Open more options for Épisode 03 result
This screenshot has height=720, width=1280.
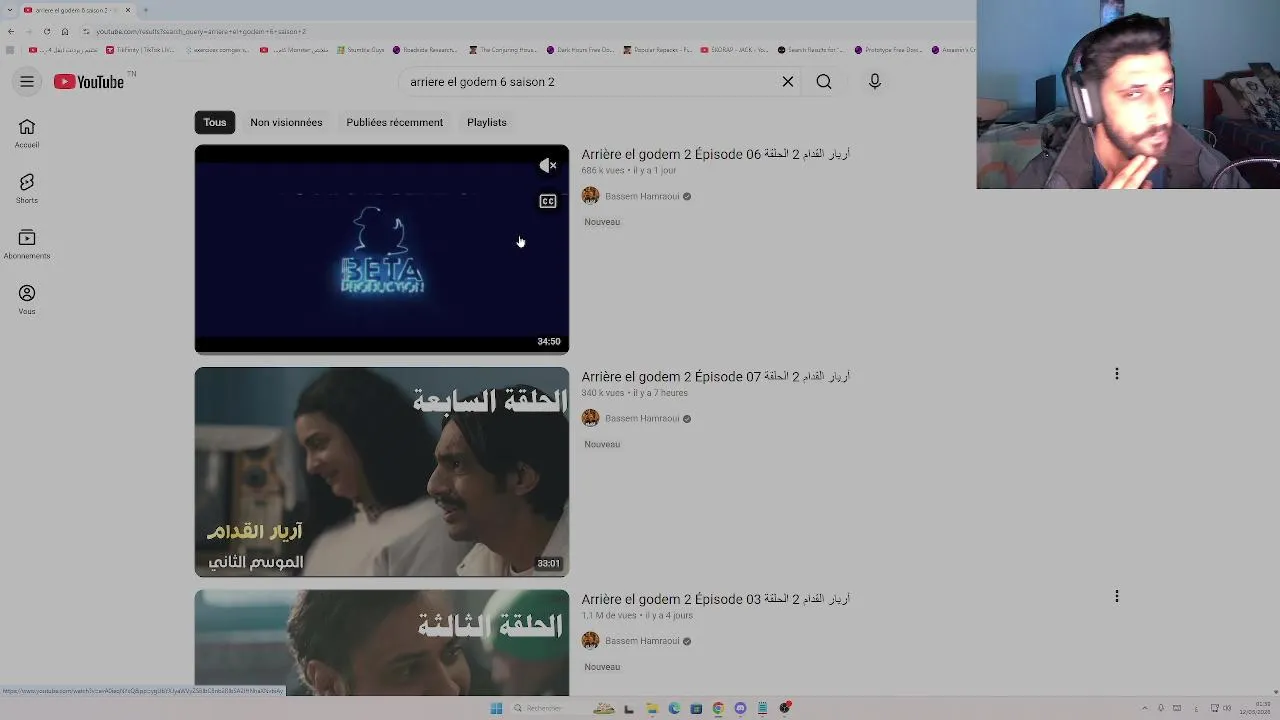click(x=1117, y=597)
